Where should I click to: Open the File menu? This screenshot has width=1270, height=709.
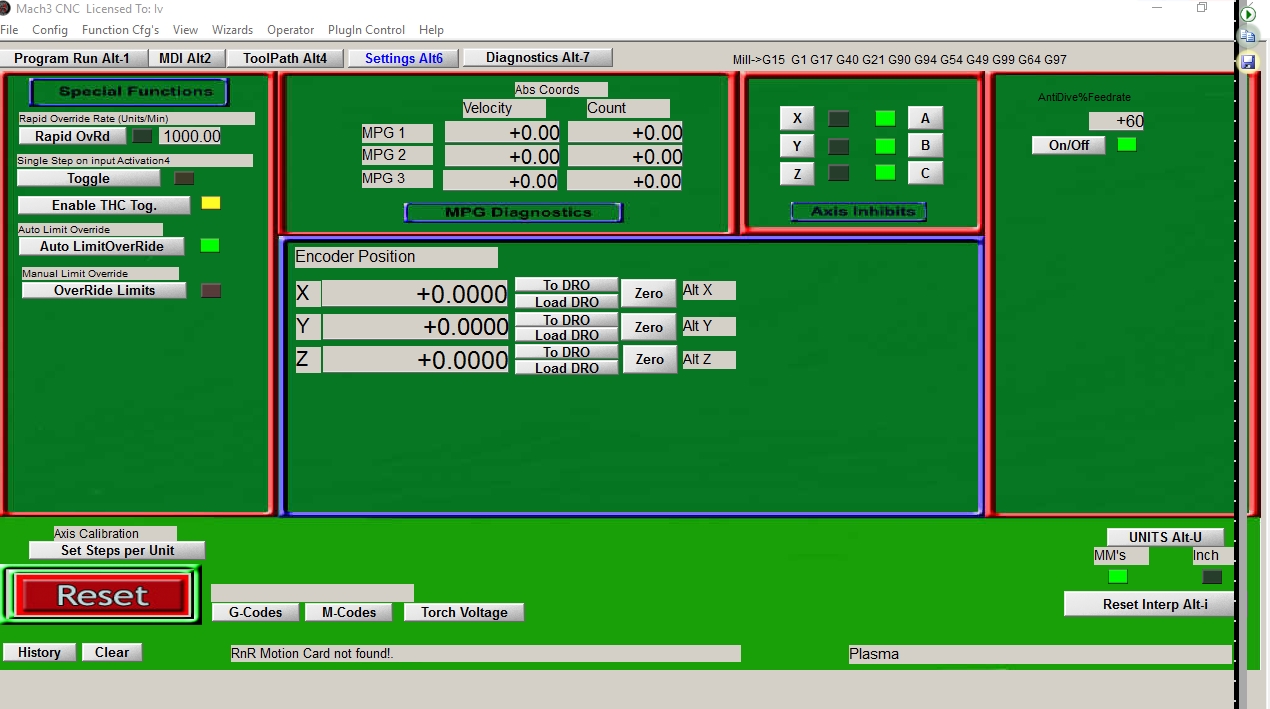(9, 30)
